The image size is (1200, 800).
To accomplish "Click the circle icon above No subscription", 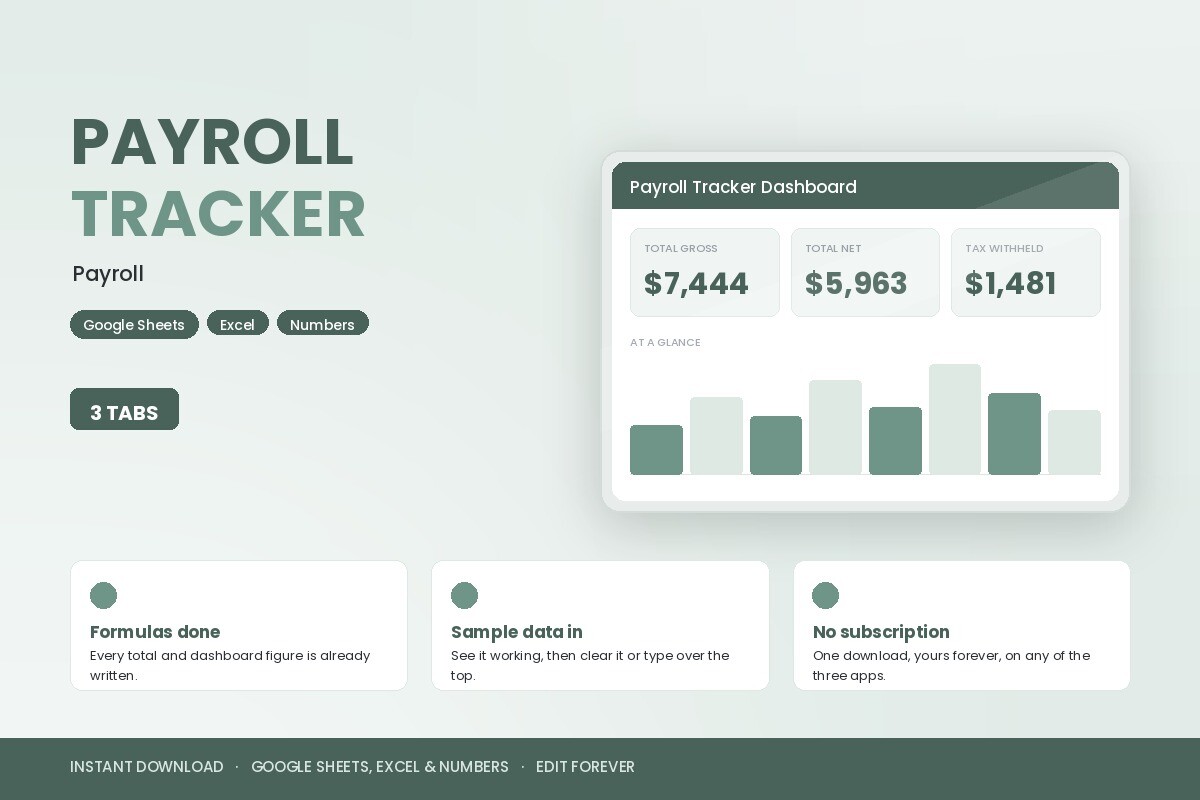I will click(x=825, y=595).
